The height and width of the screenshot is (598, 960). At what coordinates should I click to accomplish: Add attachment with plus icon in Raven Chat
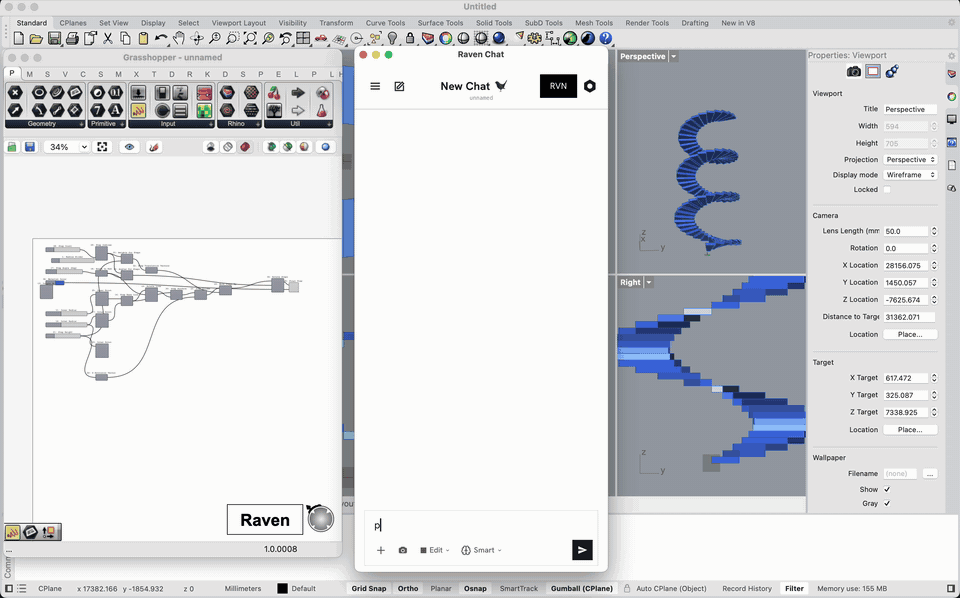click(381, 550)
